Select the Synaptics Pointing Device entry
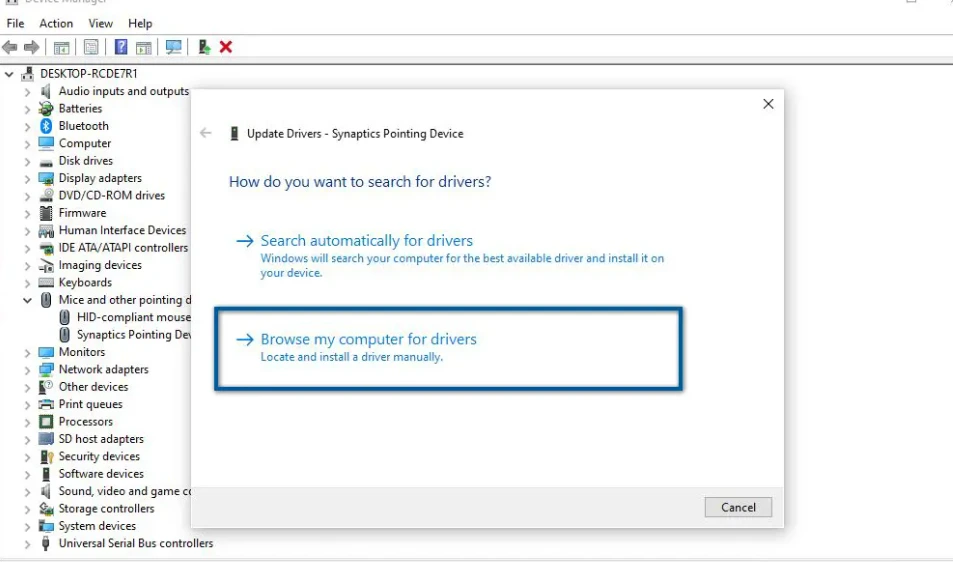Screen dimensions: 953x562 point(133,335)
